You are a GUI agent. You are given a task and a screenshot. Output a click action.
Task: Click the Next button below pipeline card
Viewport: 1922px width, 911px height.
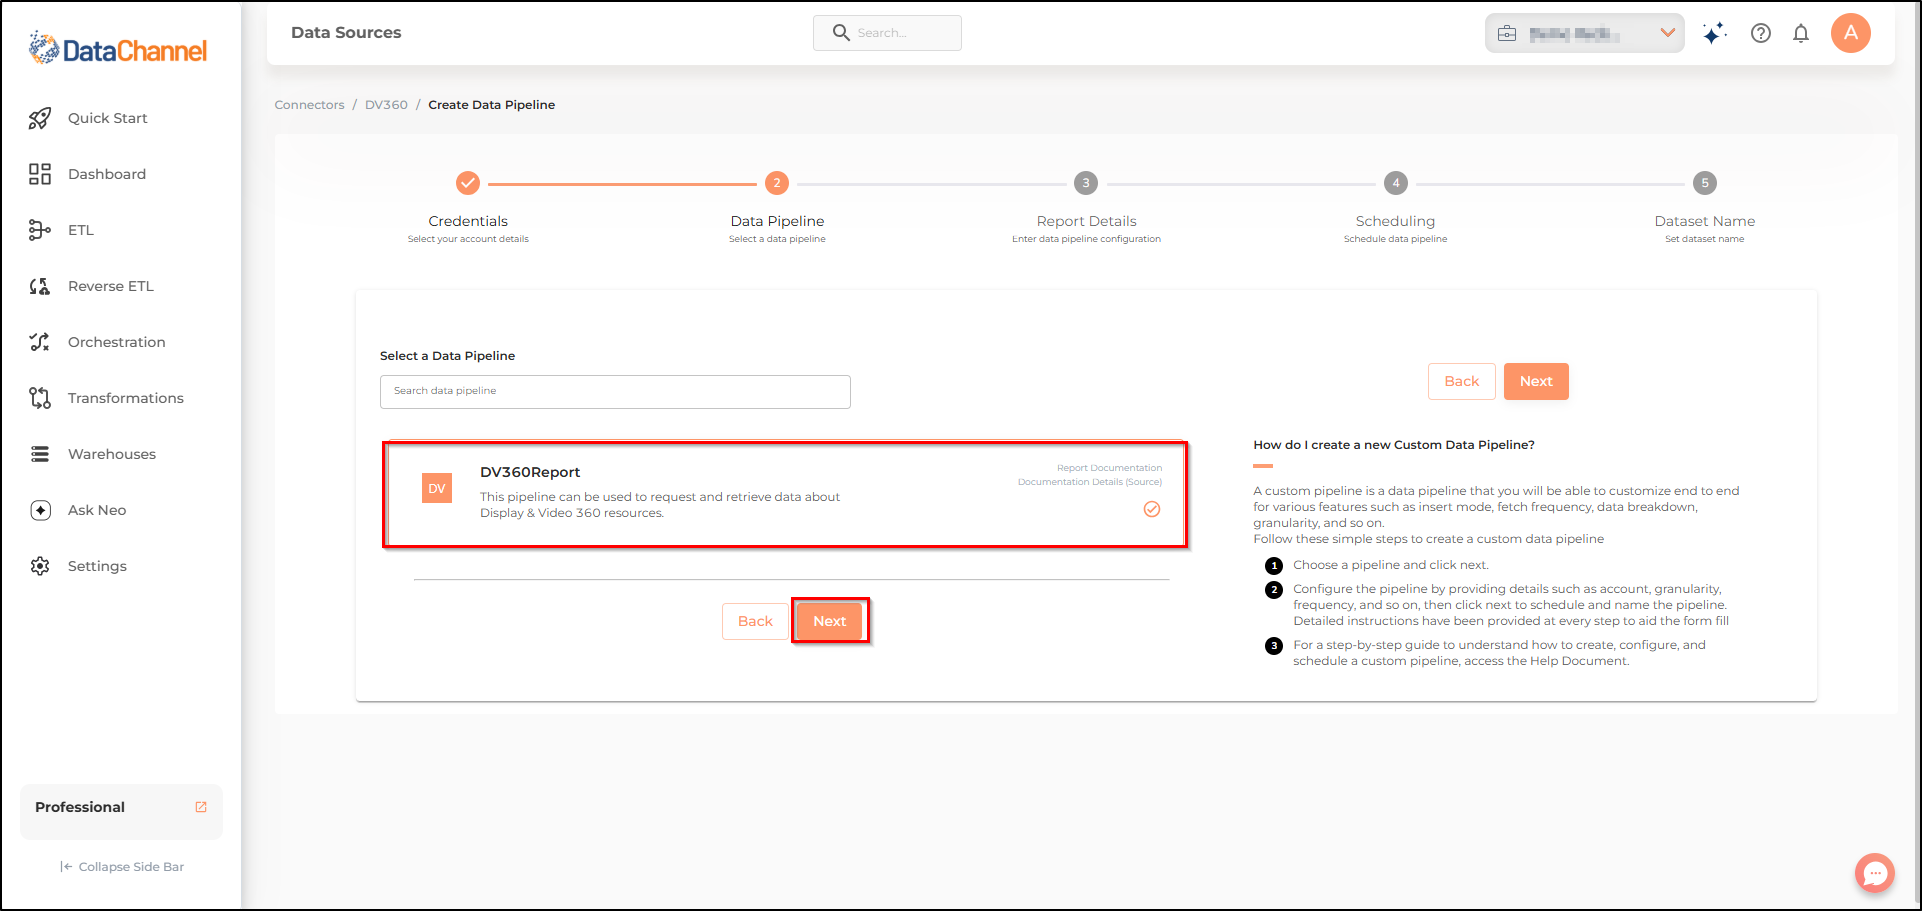click(x=830, y=621)
